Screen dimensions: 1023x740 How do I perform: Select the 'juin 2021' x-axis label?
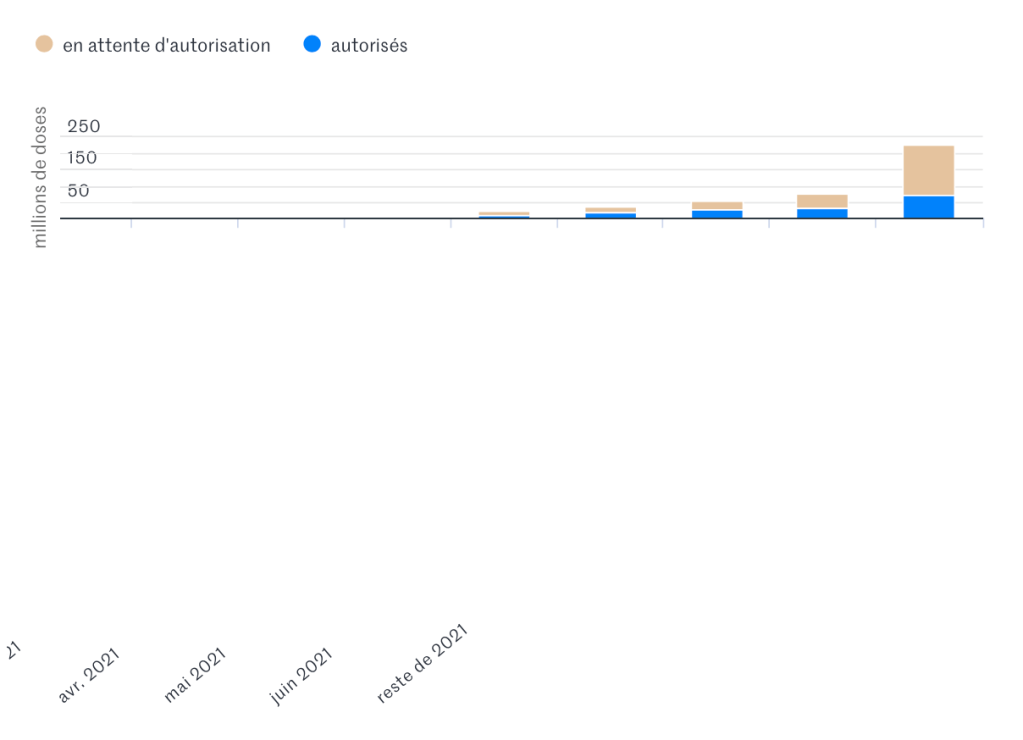(301, 676)
